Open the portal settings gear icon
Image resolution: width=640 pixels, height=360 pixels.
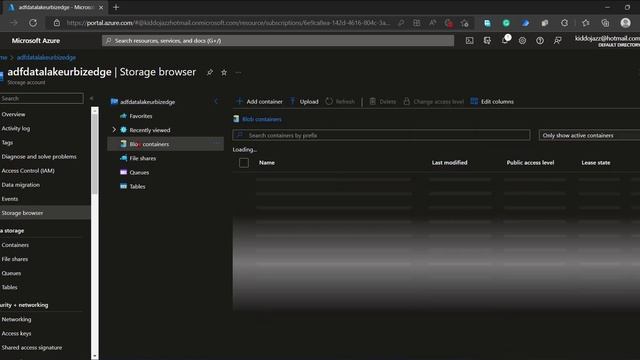click(522, 40)
